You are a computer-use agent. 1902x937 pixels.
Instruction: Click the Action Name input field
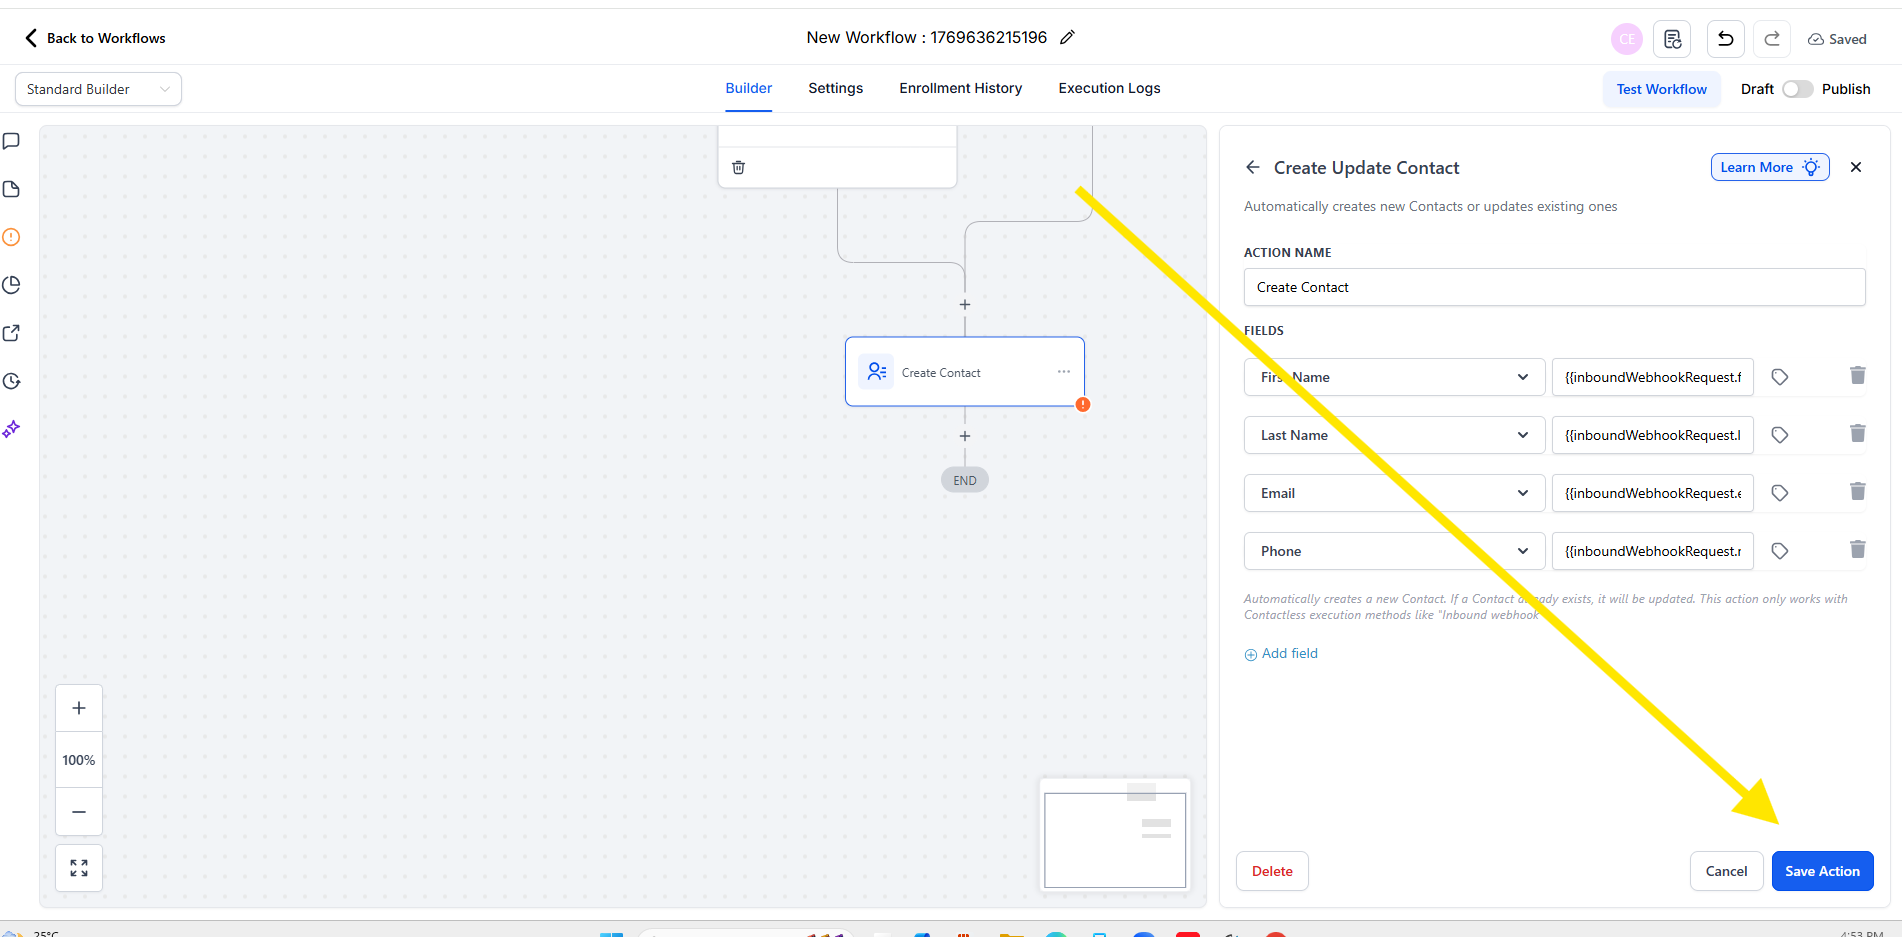pos(1554,287)
